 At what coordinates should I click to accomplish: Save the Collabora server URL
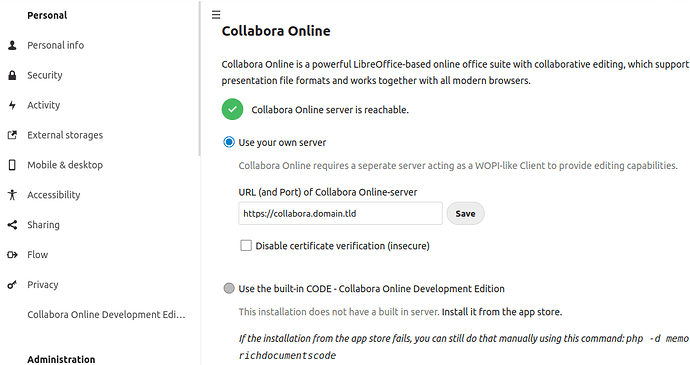click(x=465, y=214)
